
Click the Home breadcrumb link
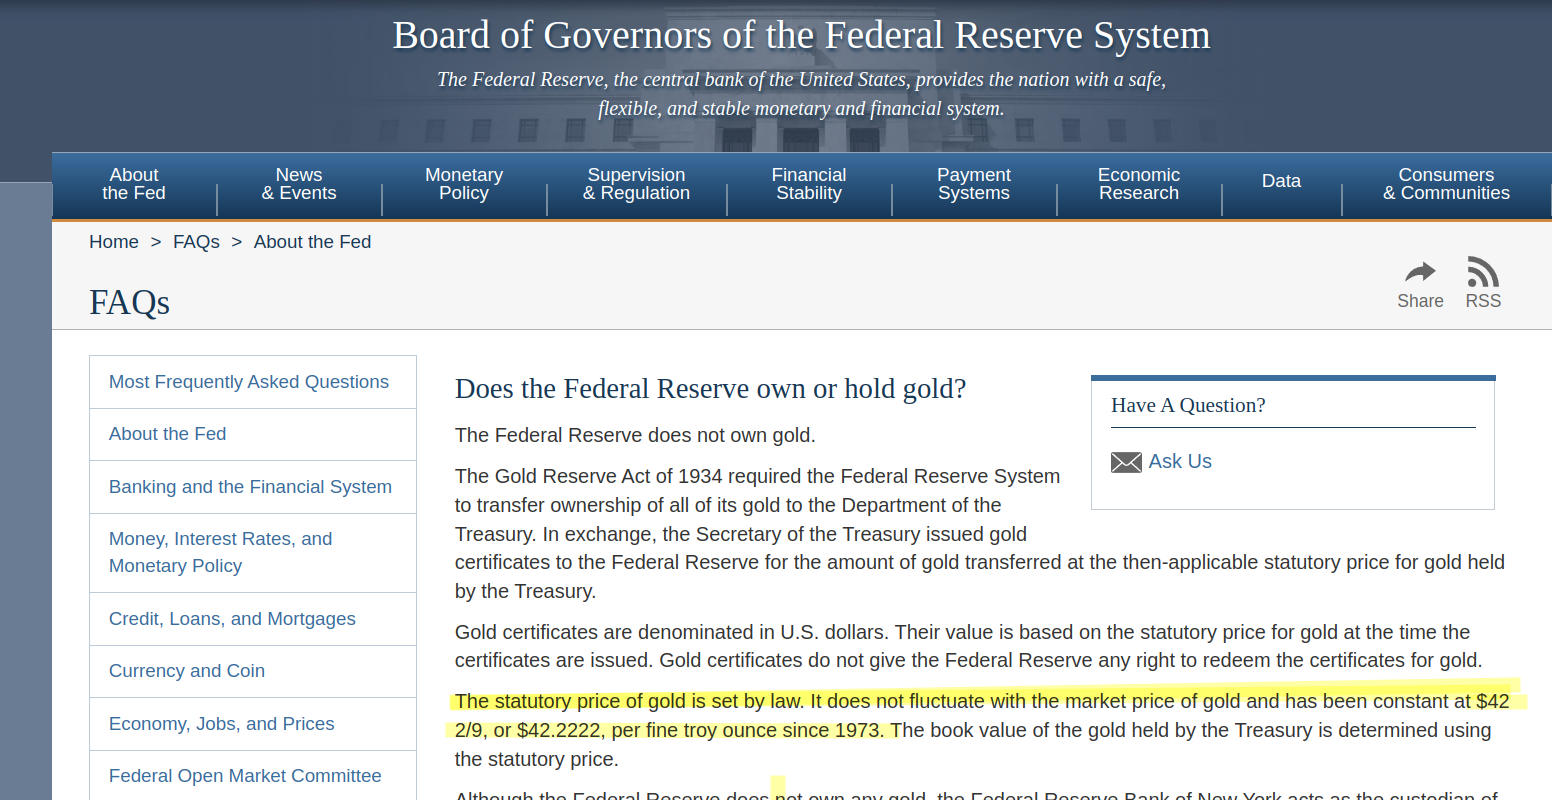coord(114,242)
